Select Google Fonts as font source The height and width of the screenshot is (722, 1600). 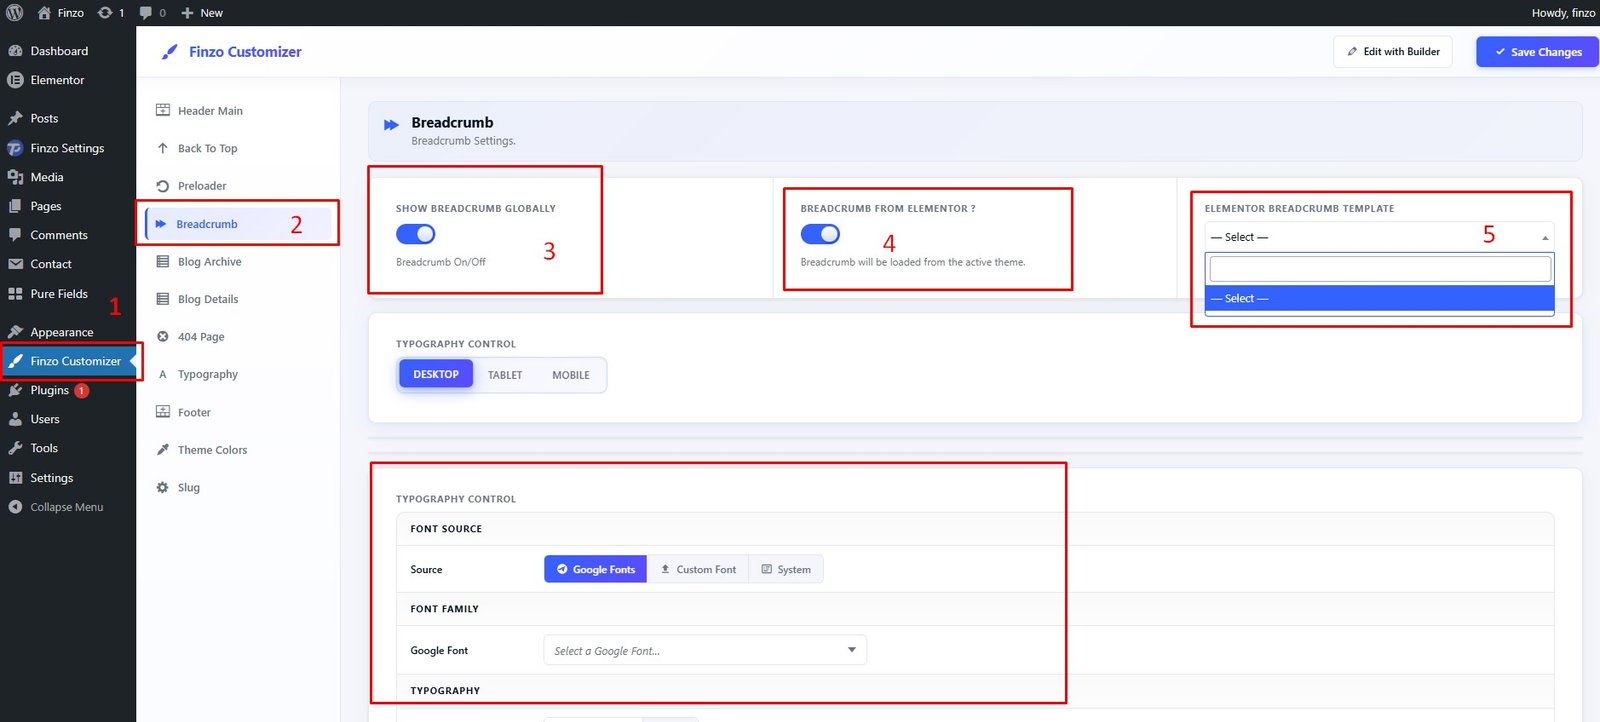(x=596, y=569)
